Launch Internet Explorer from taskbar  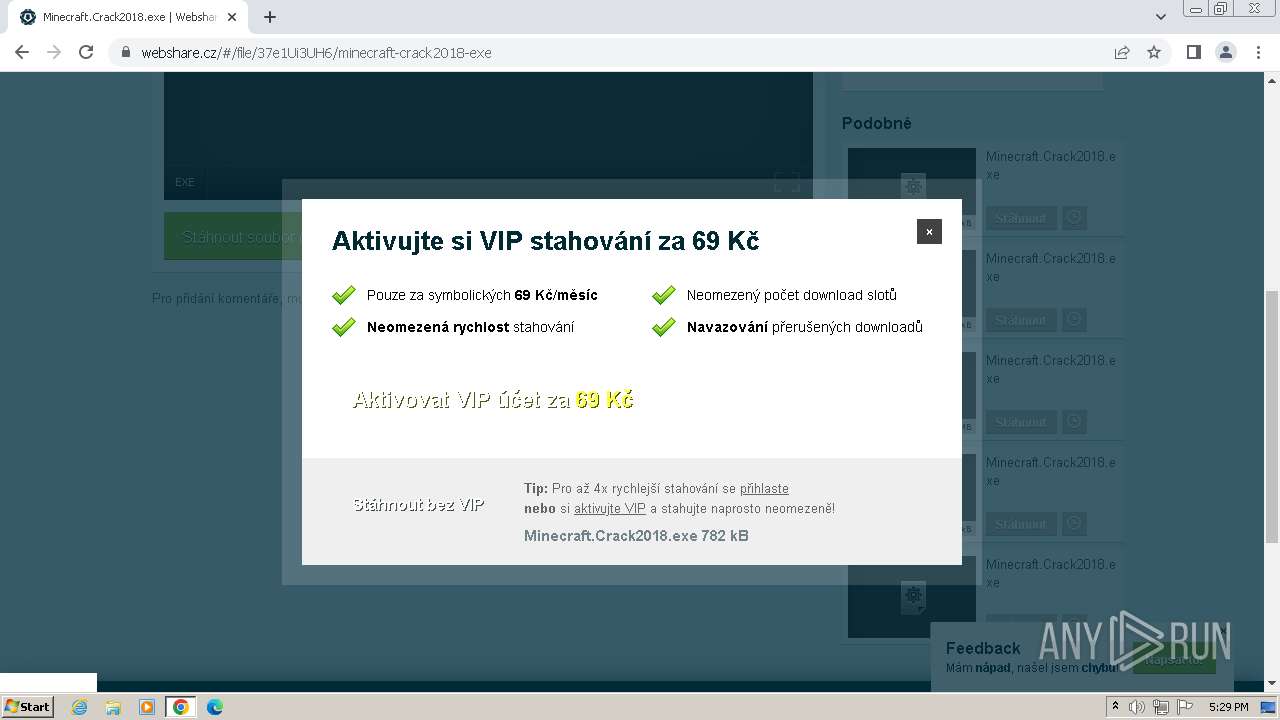[80, 707]
